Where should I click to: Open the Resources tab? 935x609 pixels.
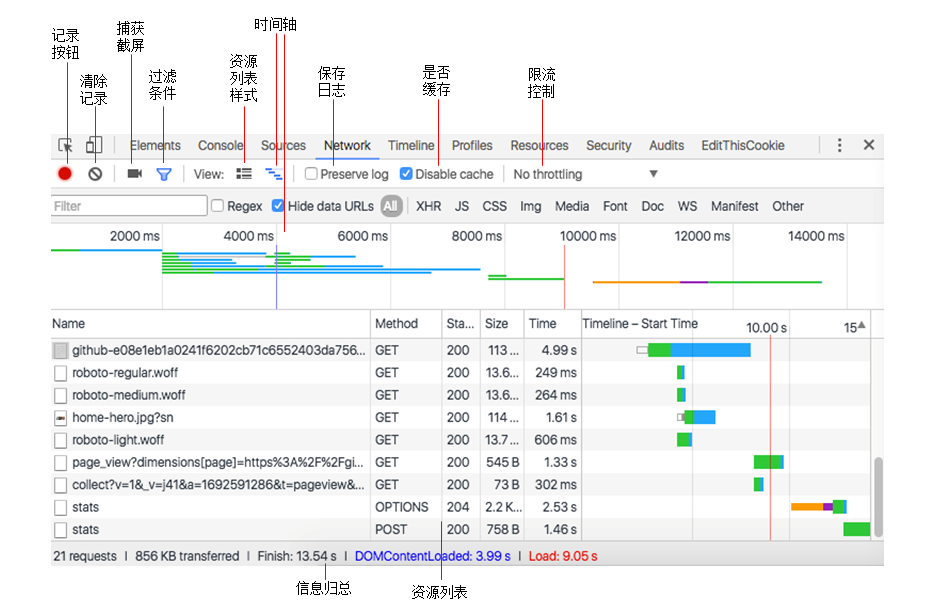[539, 146]
